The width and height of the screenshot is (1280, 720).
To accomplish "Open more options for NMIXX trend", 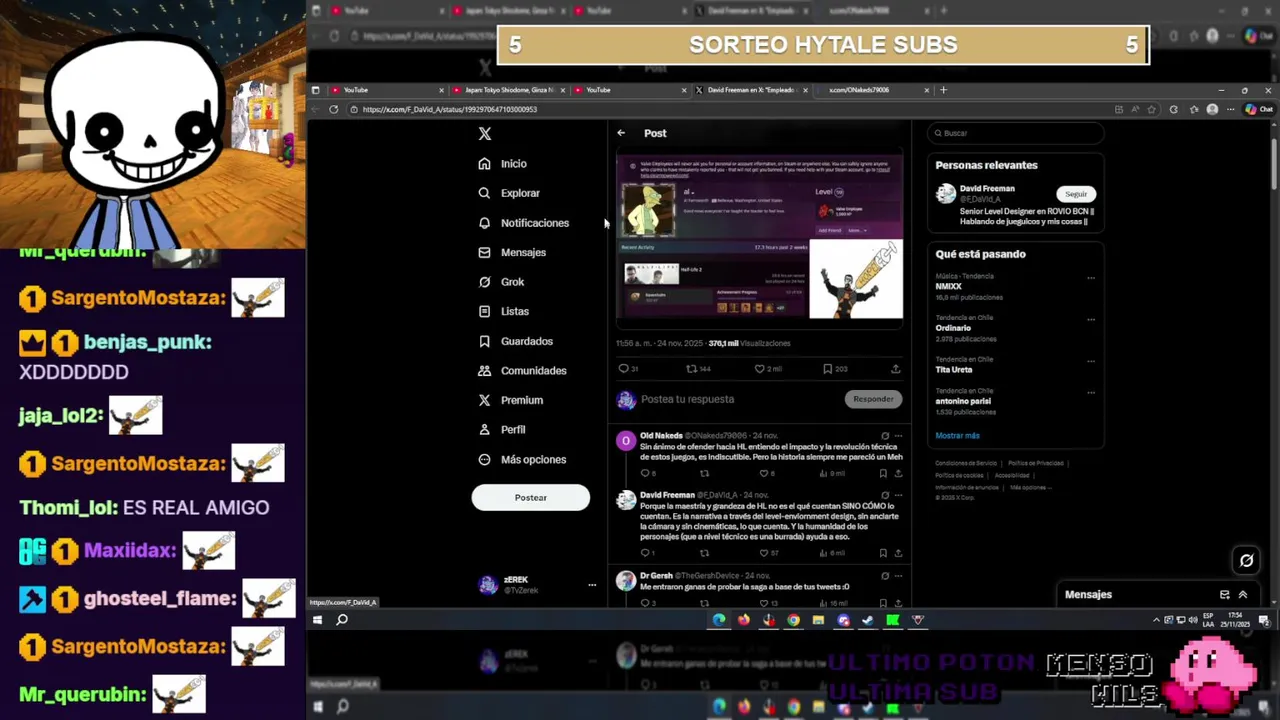I will coord(1091,278).
